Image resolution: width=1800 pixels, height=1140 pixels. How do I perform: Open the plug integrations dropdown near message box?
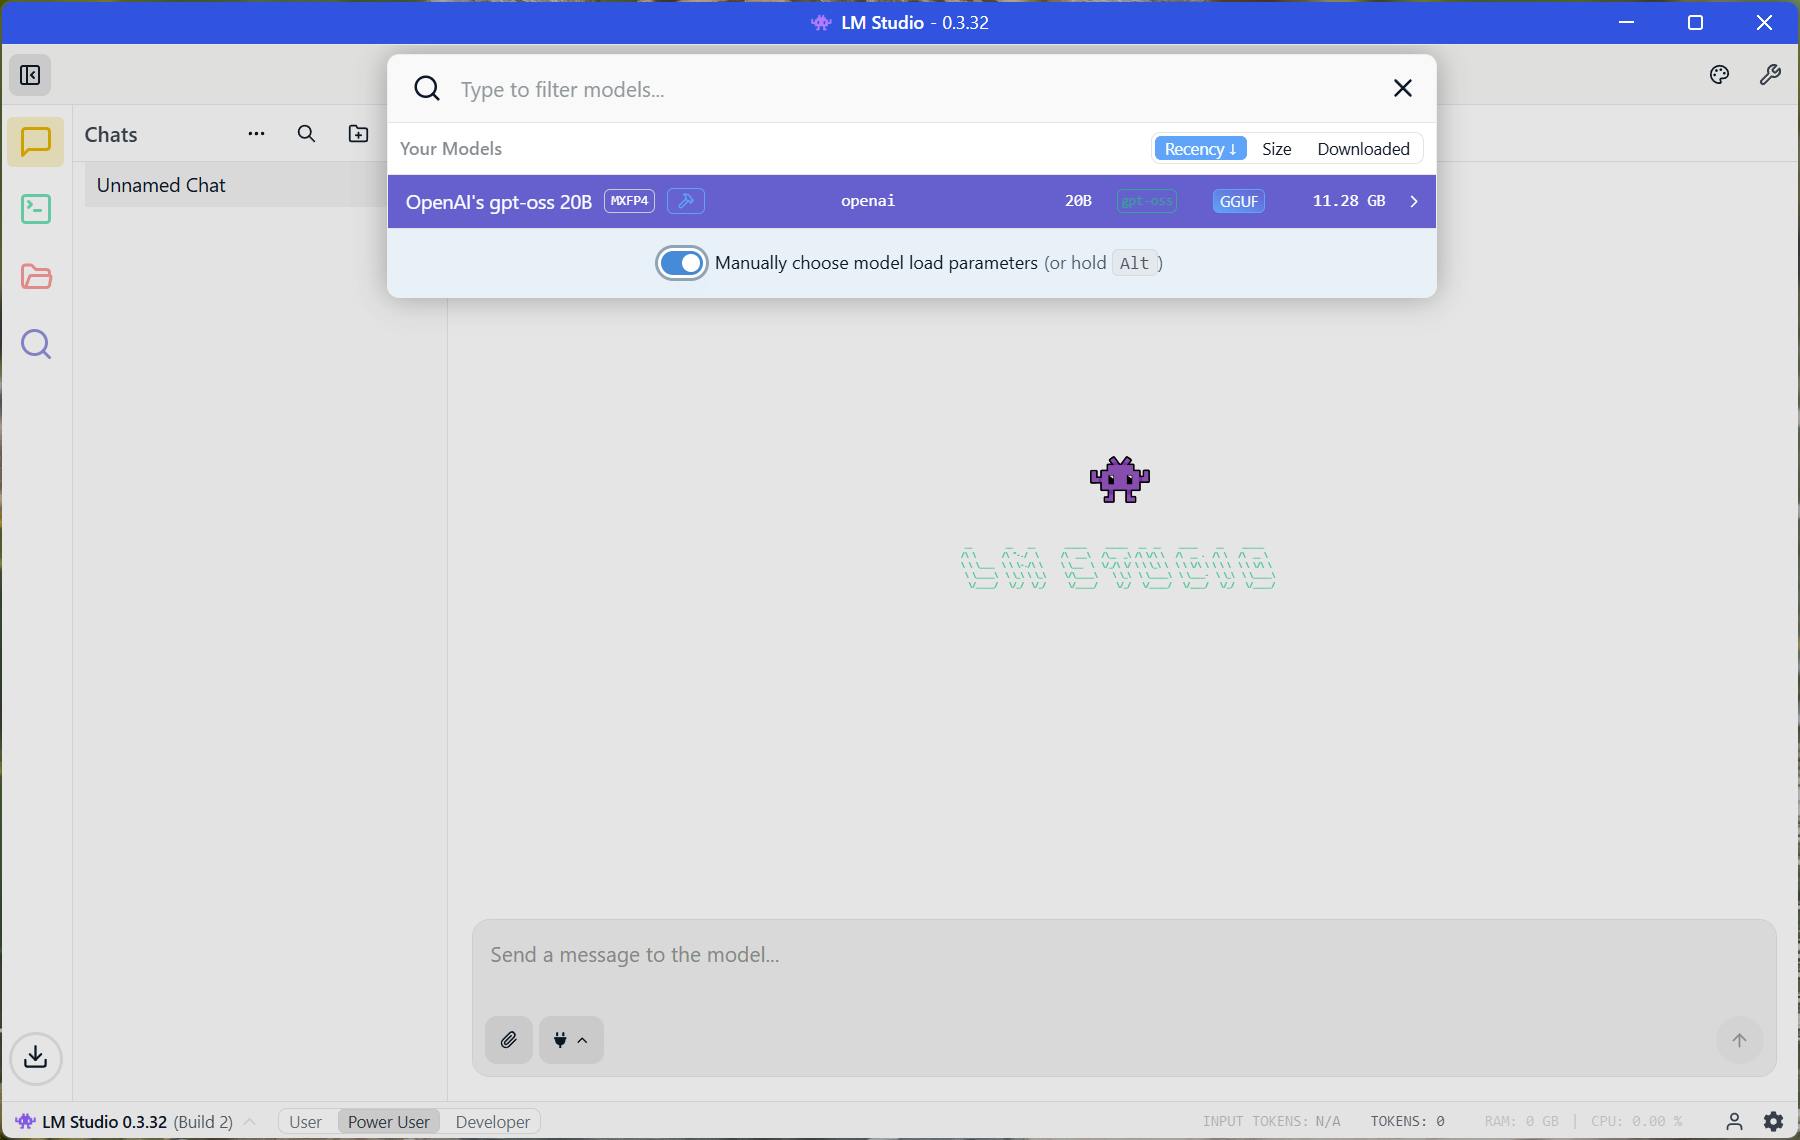(570, 1040)
